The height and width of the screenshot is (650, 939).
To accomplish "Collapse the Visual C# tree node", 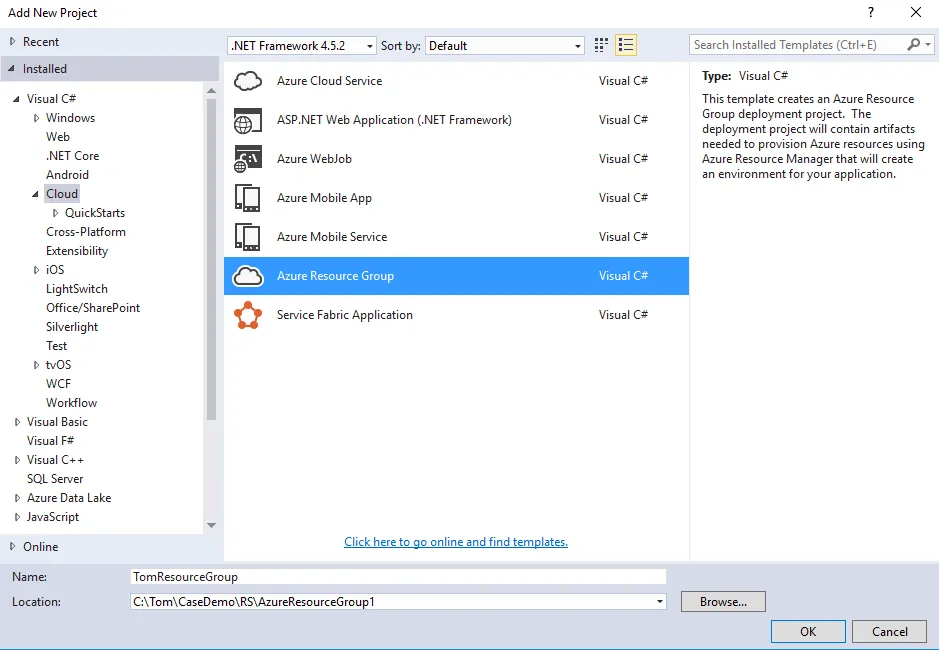I will [16, 99].
